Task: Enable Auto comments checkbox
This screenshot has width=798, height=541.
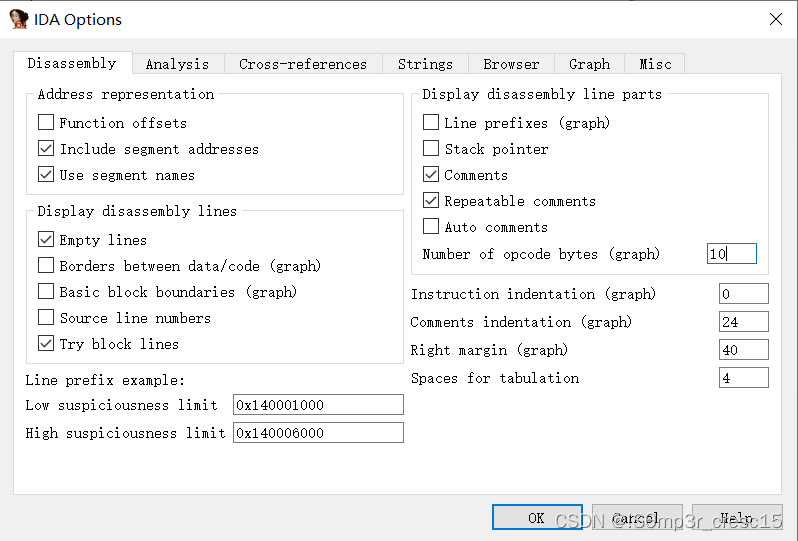Action: (x=431, y=226)
